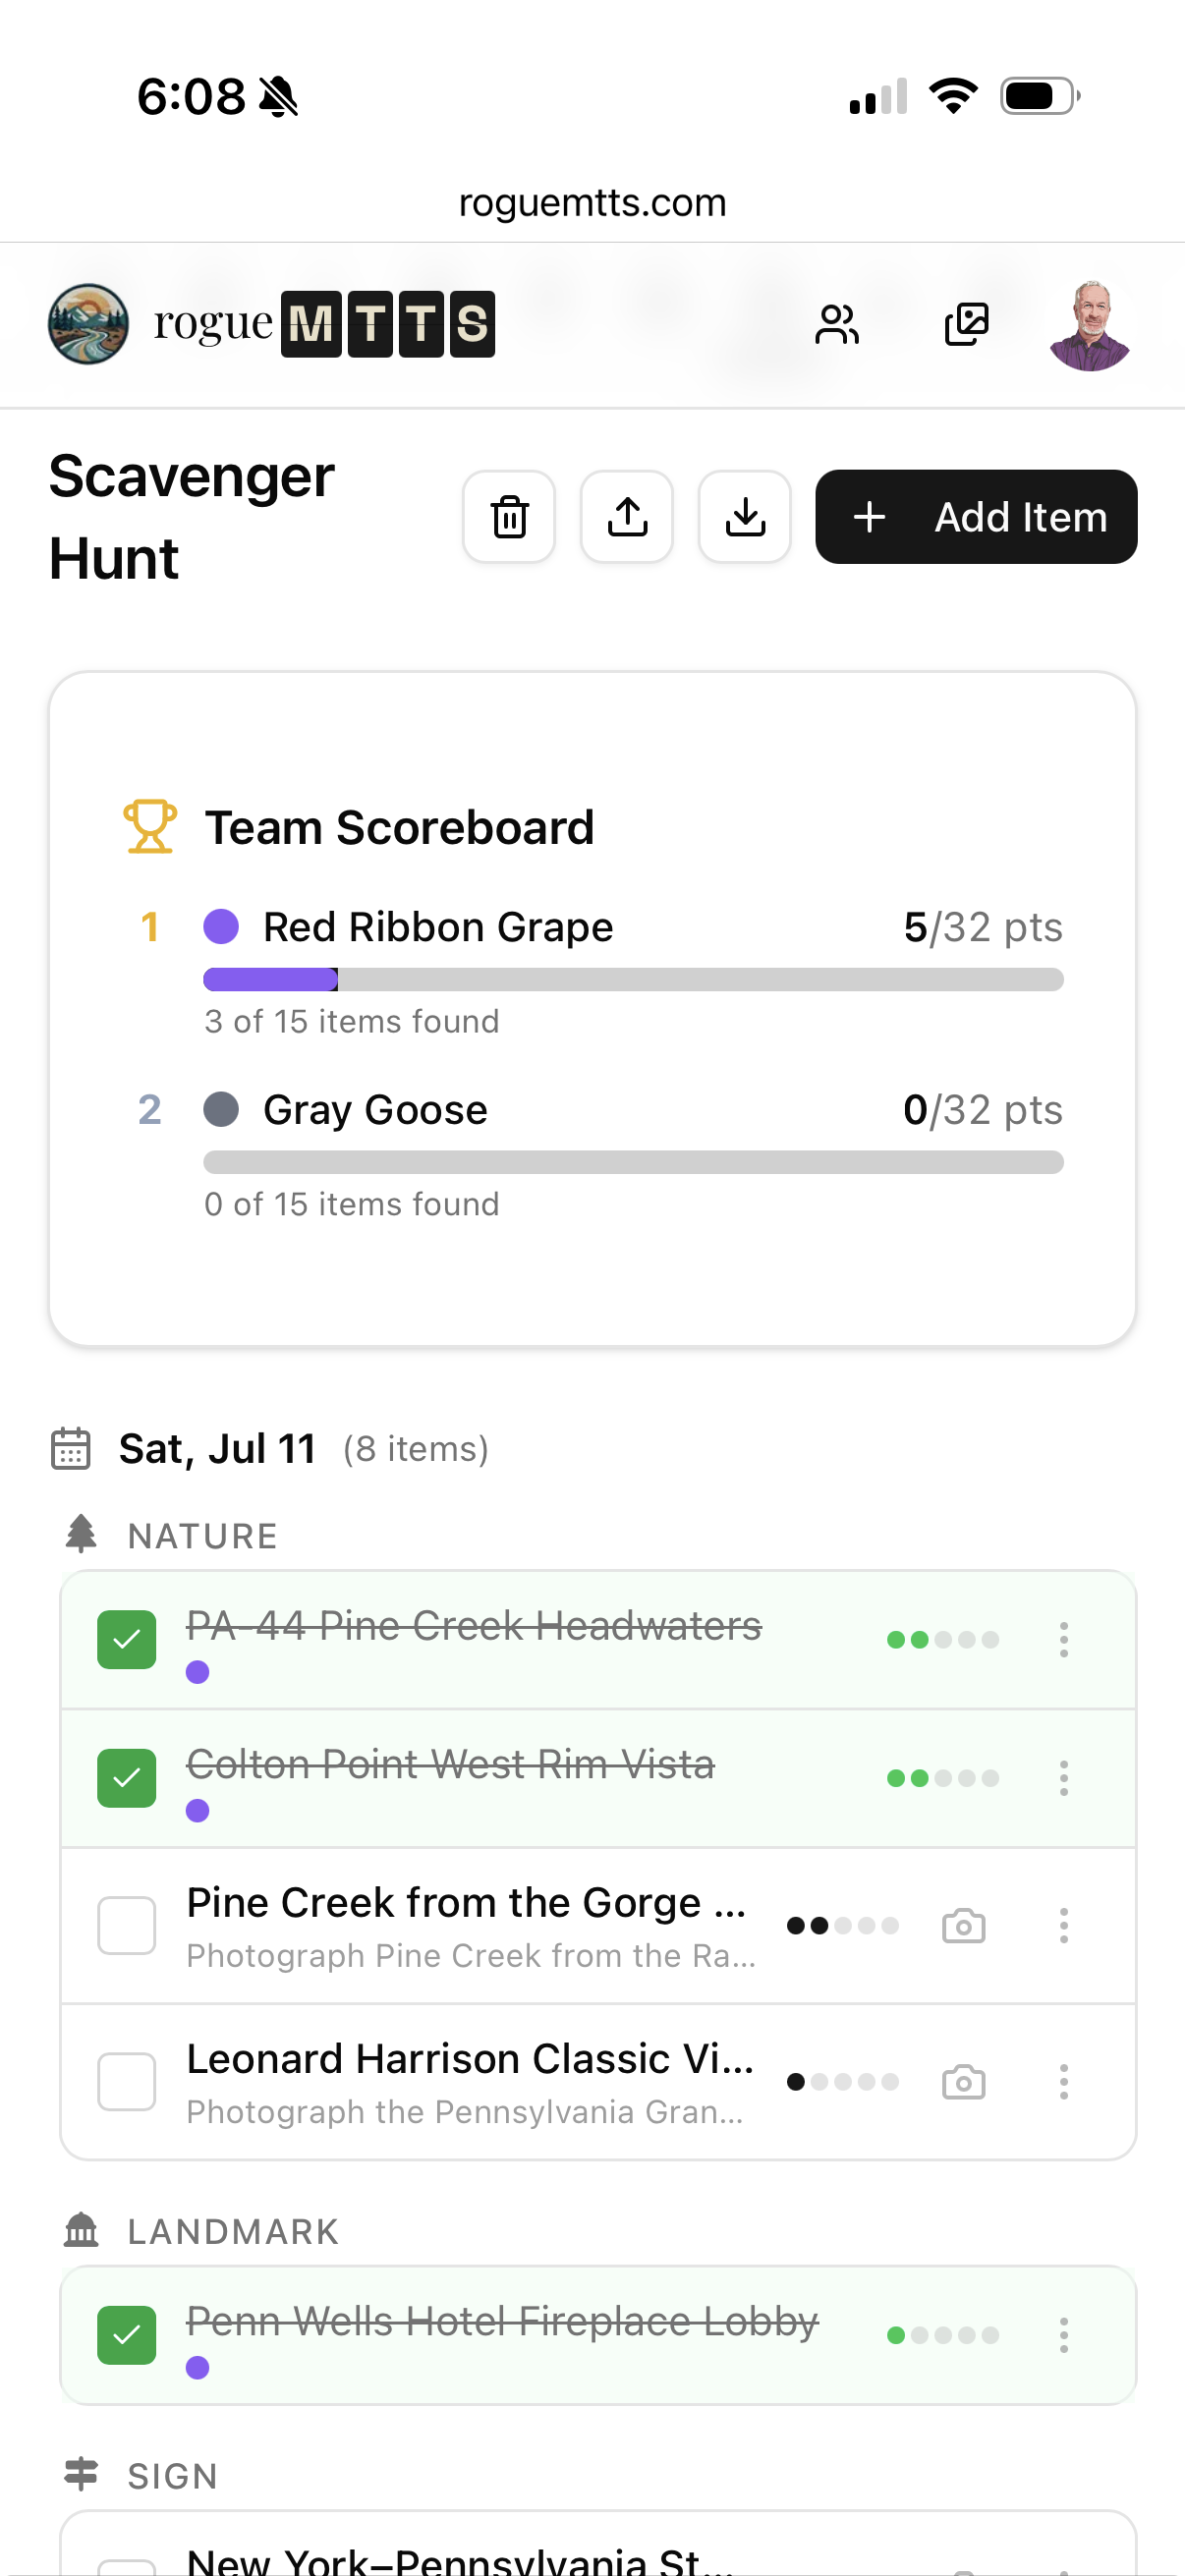
Task: Select the Red Ribbon Grape team row
Action: click(438, 927)
